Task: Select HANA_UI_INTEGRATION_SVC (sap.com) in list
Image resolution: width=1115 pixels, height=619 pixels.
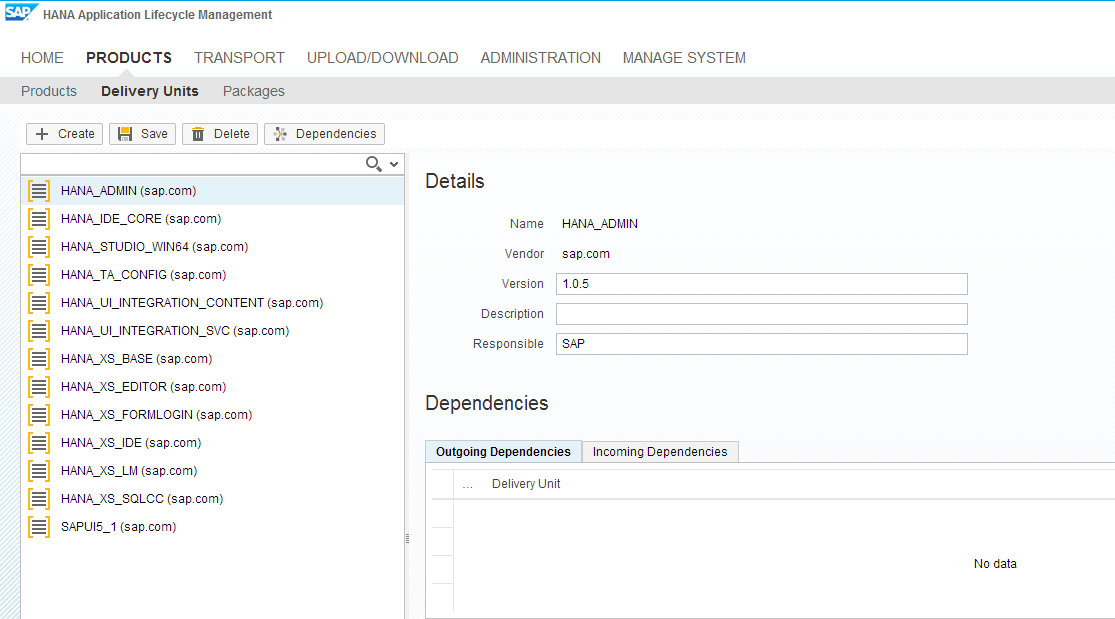Action: (213, 331)
